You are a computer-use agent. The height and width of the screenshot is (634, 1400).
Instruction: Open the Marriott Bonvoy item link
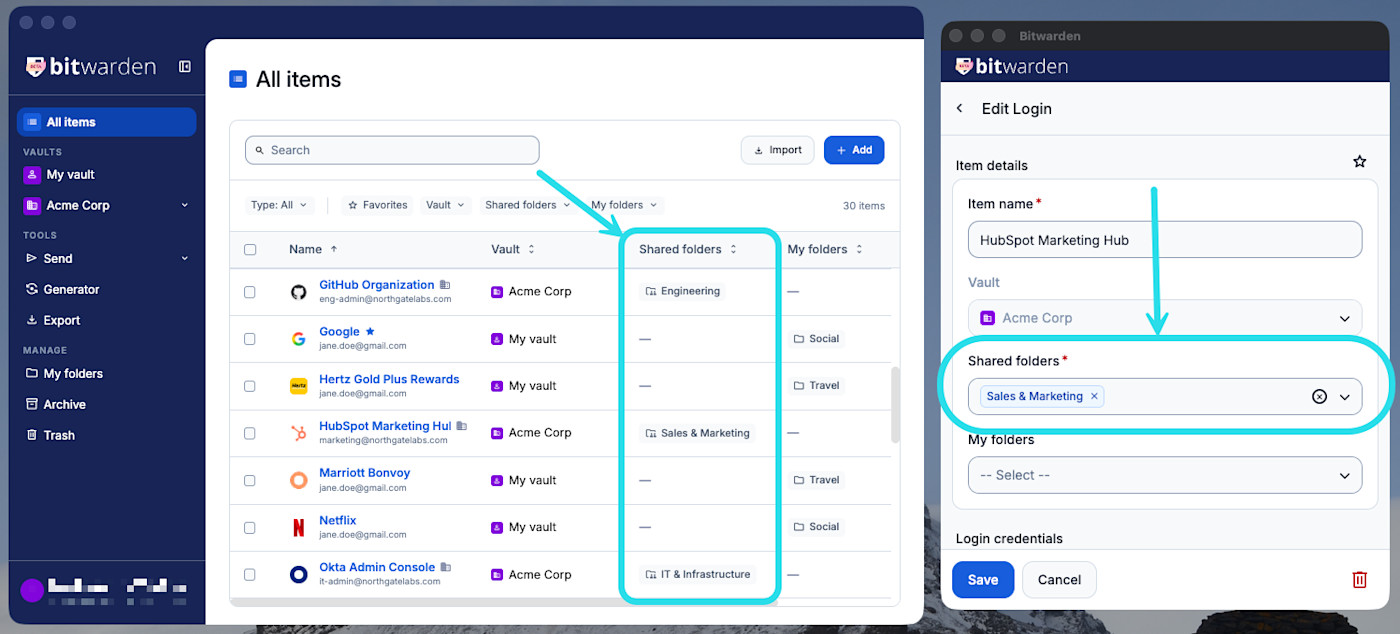365,473
